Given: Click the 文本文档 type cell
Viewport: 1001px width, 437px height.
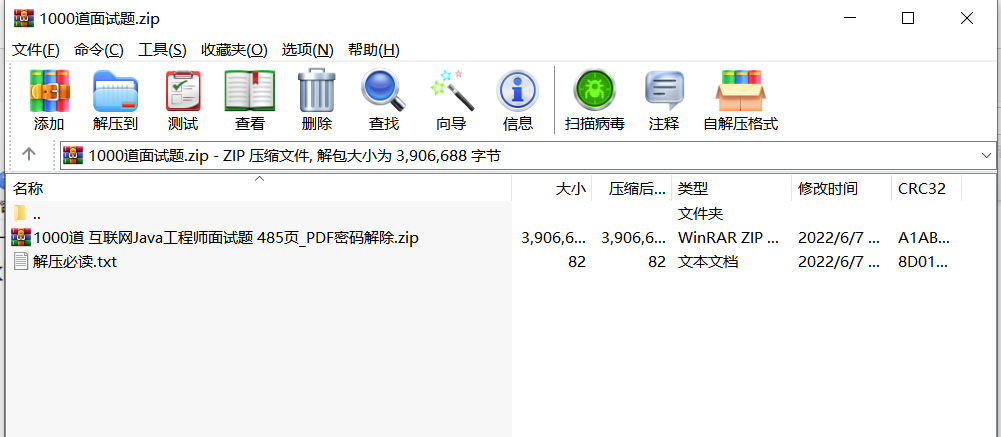Looking at the screenshot, I should point(708,262).
